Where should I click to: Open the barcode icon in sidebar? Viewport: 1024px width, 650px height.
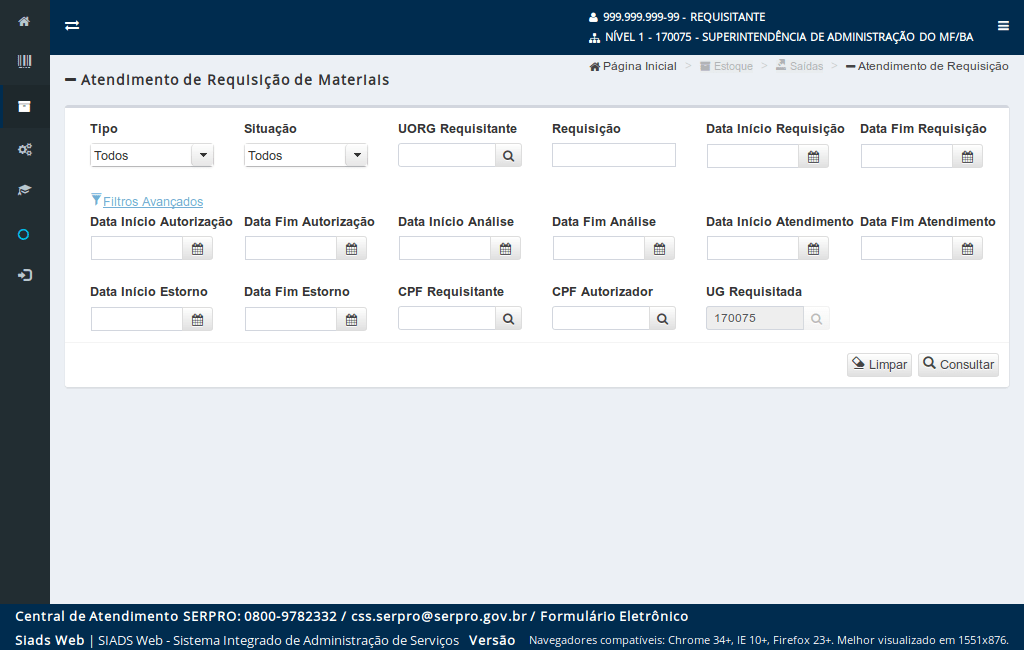pos(24,61)
